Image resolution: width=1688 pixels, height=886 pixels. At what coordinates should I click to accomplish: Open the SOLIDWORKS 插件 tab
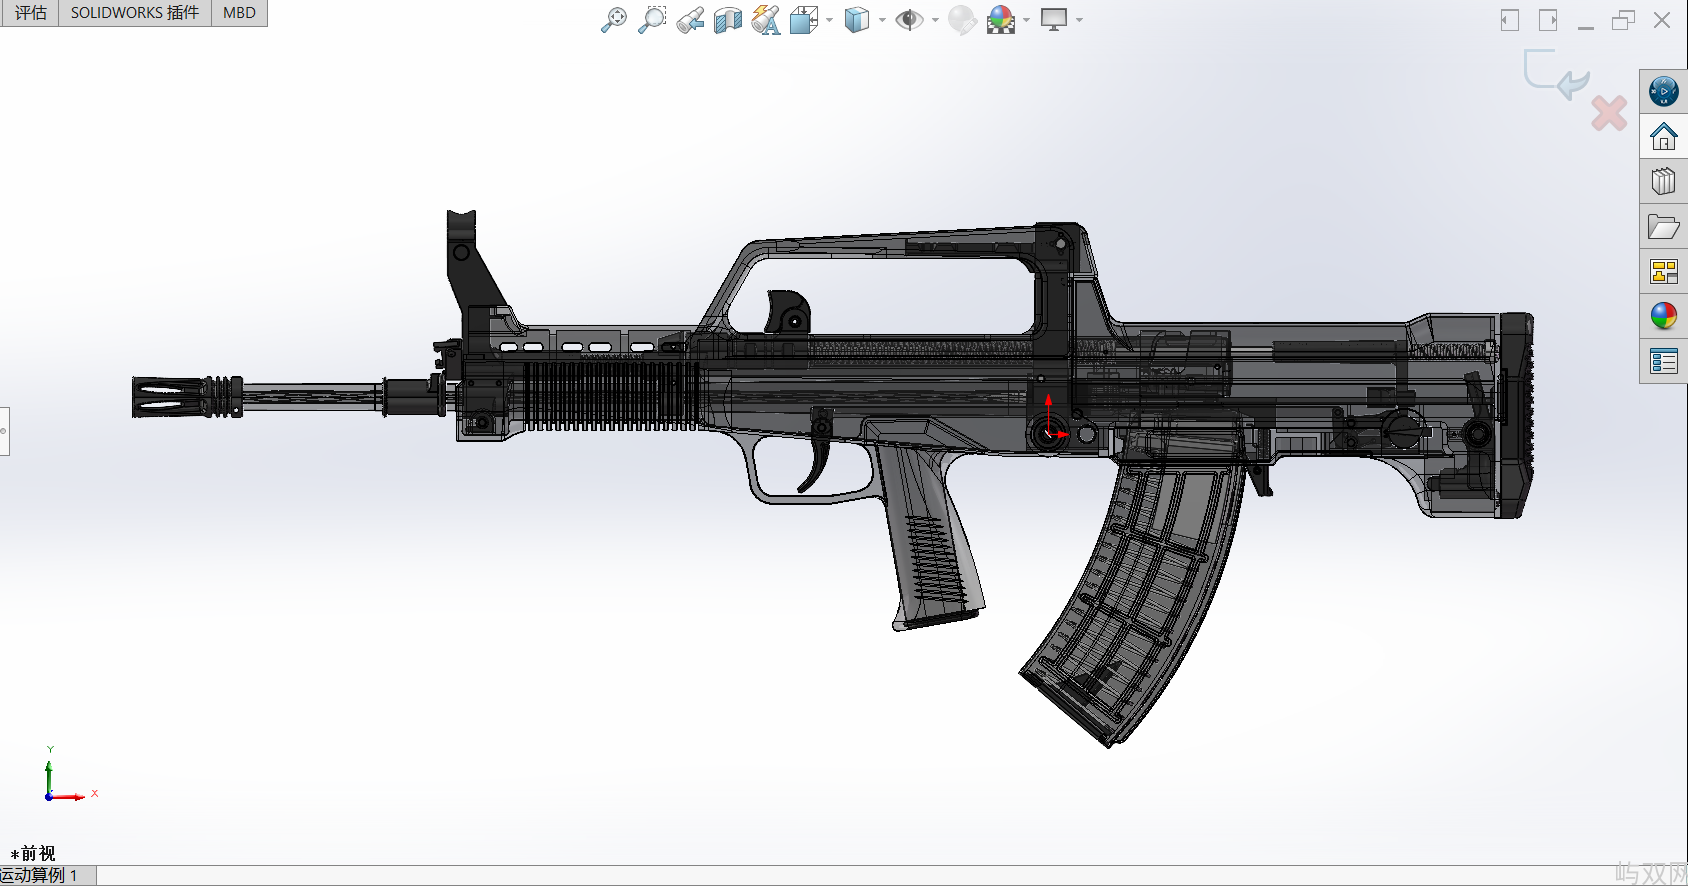coord(135,13)
